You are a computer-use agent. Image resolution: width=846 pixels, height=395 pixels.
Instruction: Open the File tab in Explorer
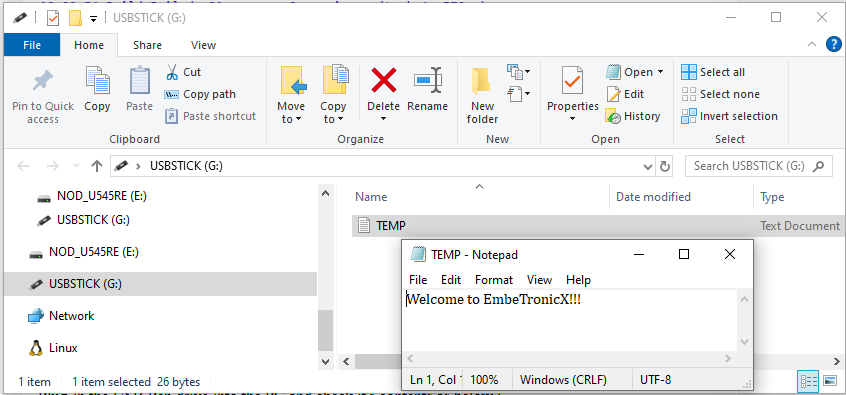pos(32,45)
